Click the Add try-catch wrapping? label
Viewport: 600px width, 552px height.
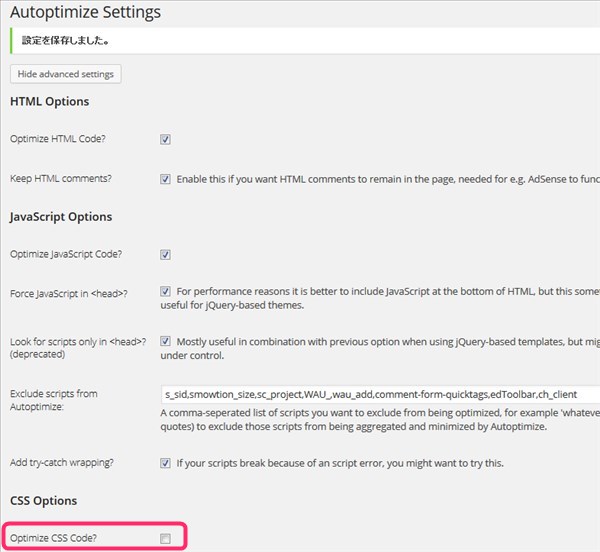tap(62, 462)
